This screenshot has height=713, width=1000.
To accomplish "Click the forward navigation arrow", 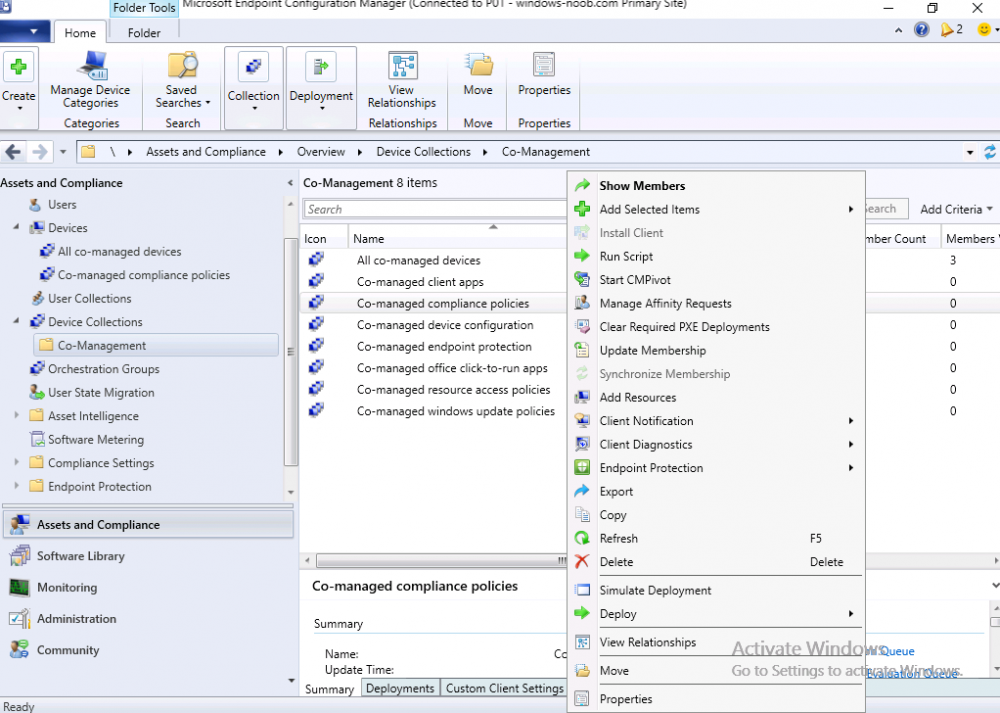I will pyautogui.click(x=40, y=152).
